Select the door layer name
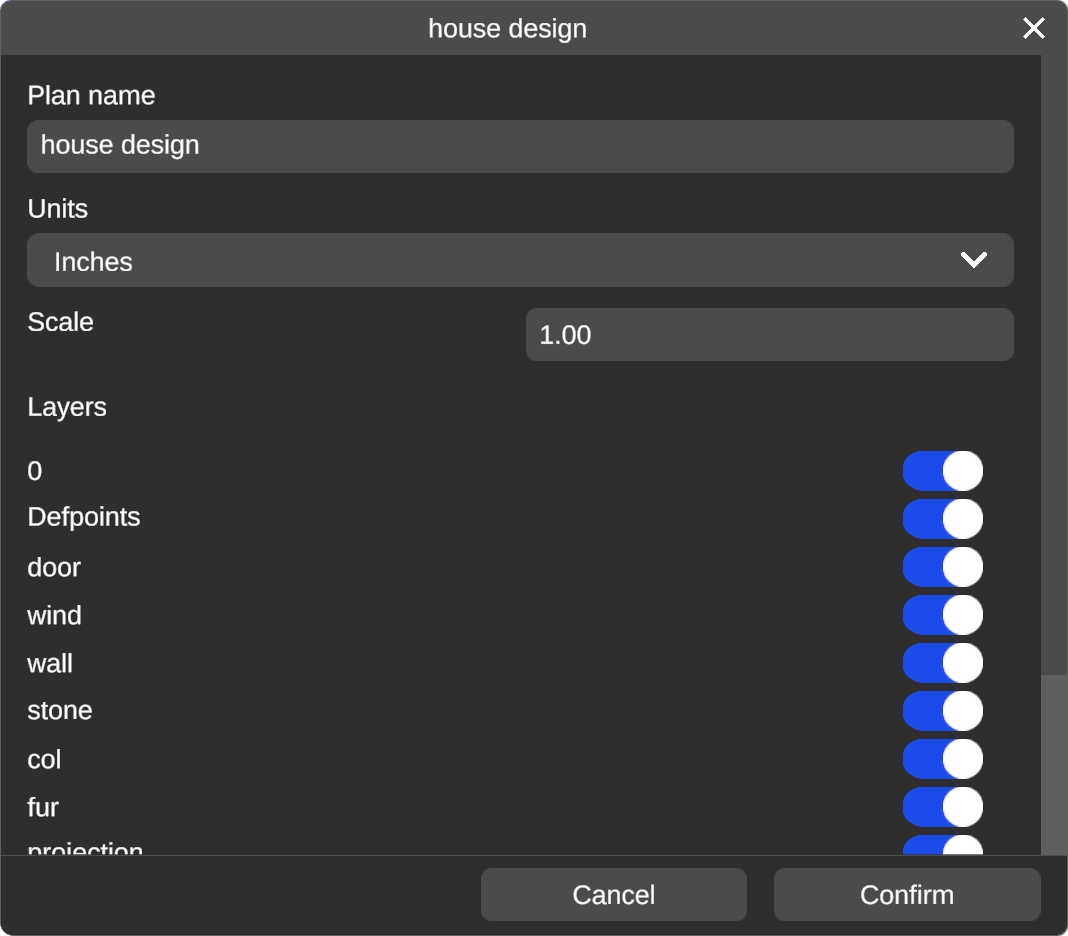 [x=54, y=567]
